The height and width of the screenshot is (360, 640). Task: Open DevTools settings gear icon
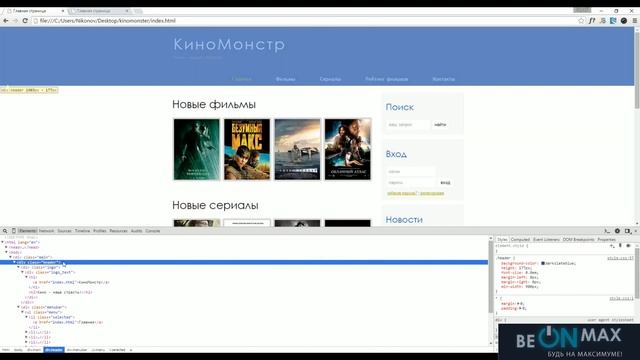(x=618, y=231)
